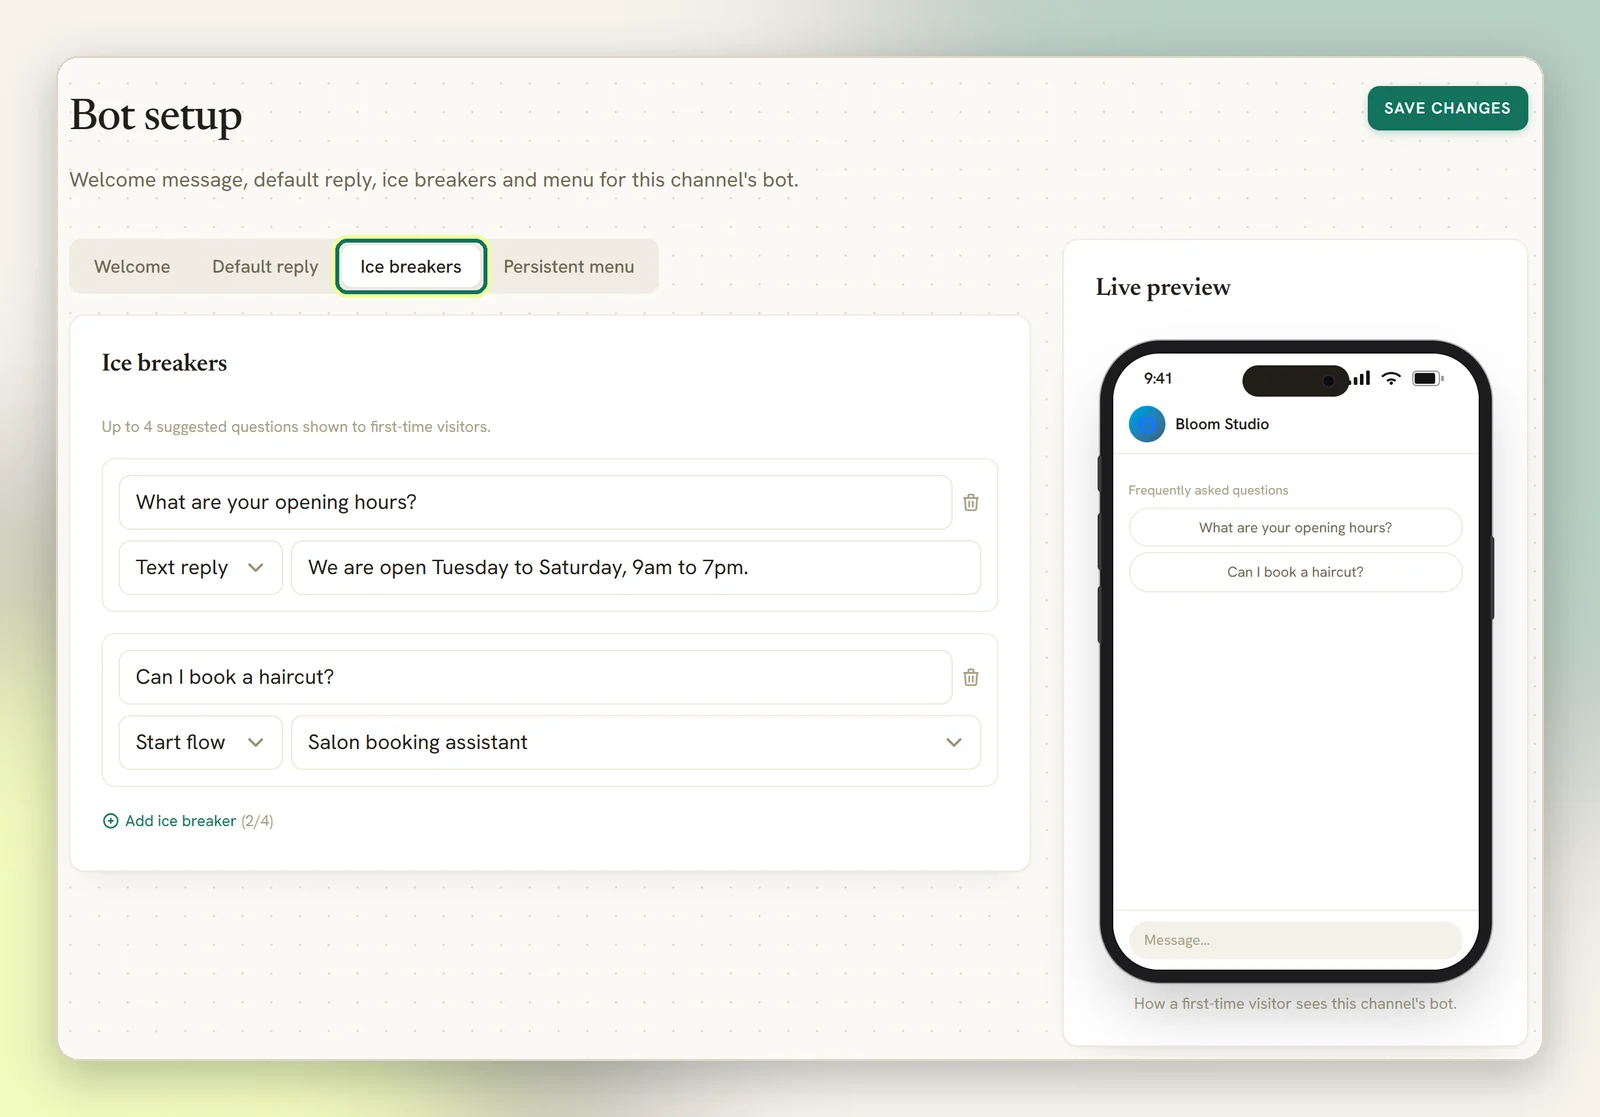Tap the haircut suggestion in phone preview

click(x=1295, y=572)
